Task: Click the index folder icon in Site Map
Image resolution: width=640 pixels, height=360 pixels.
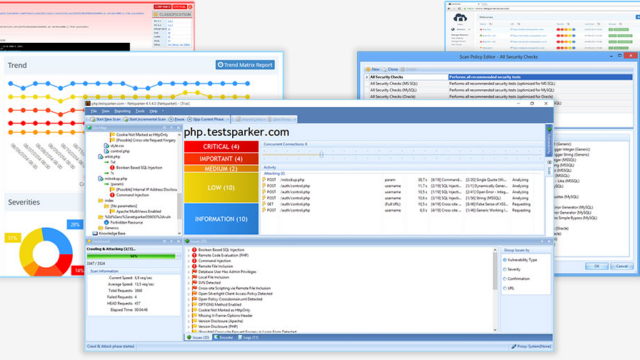Action: click(x=100, y=201)
